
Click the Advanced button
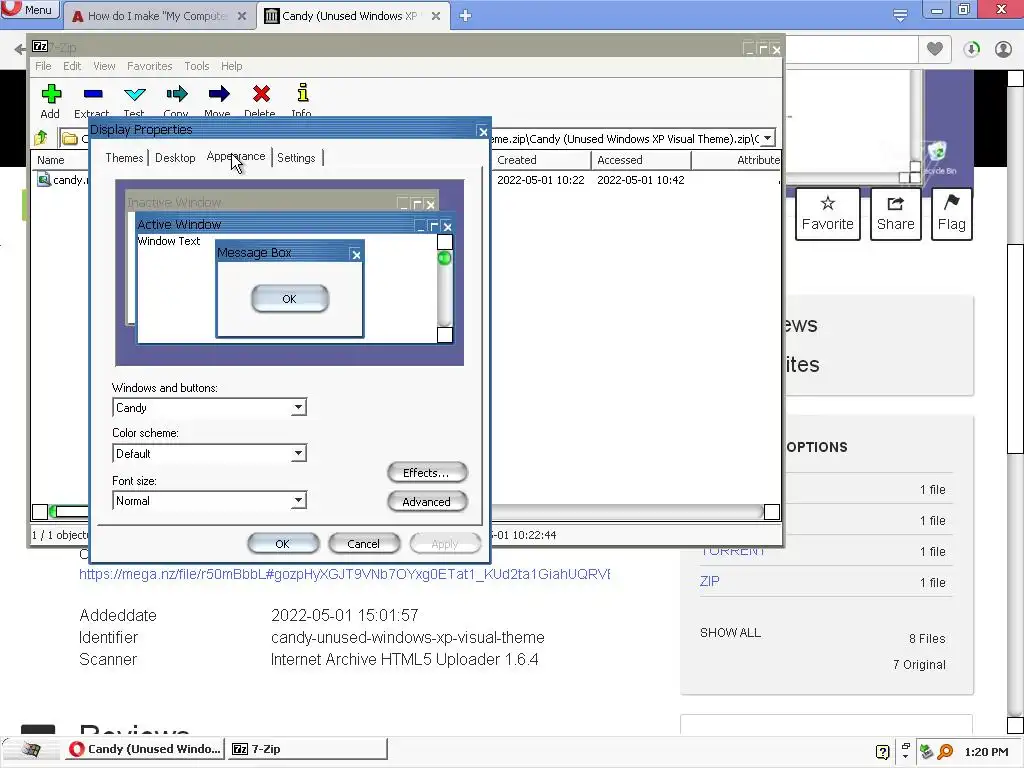427,502
